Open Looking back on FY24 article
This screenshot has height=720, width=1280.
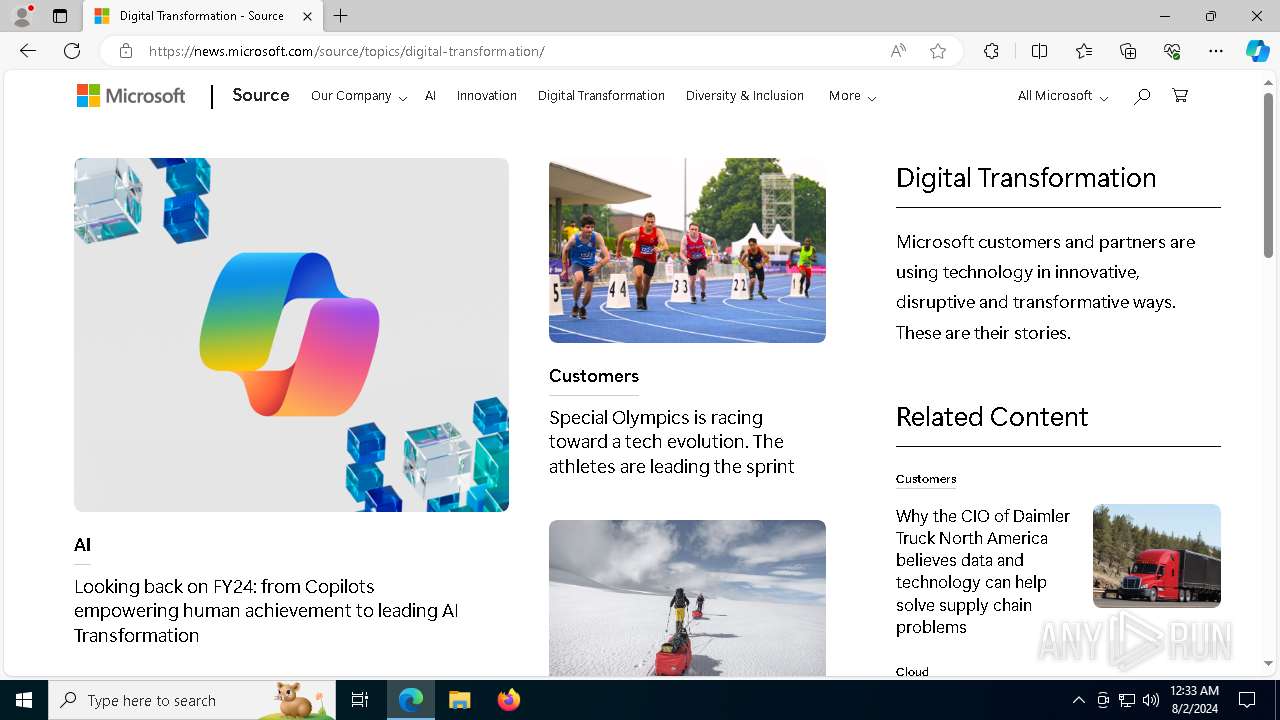point(266,611)
